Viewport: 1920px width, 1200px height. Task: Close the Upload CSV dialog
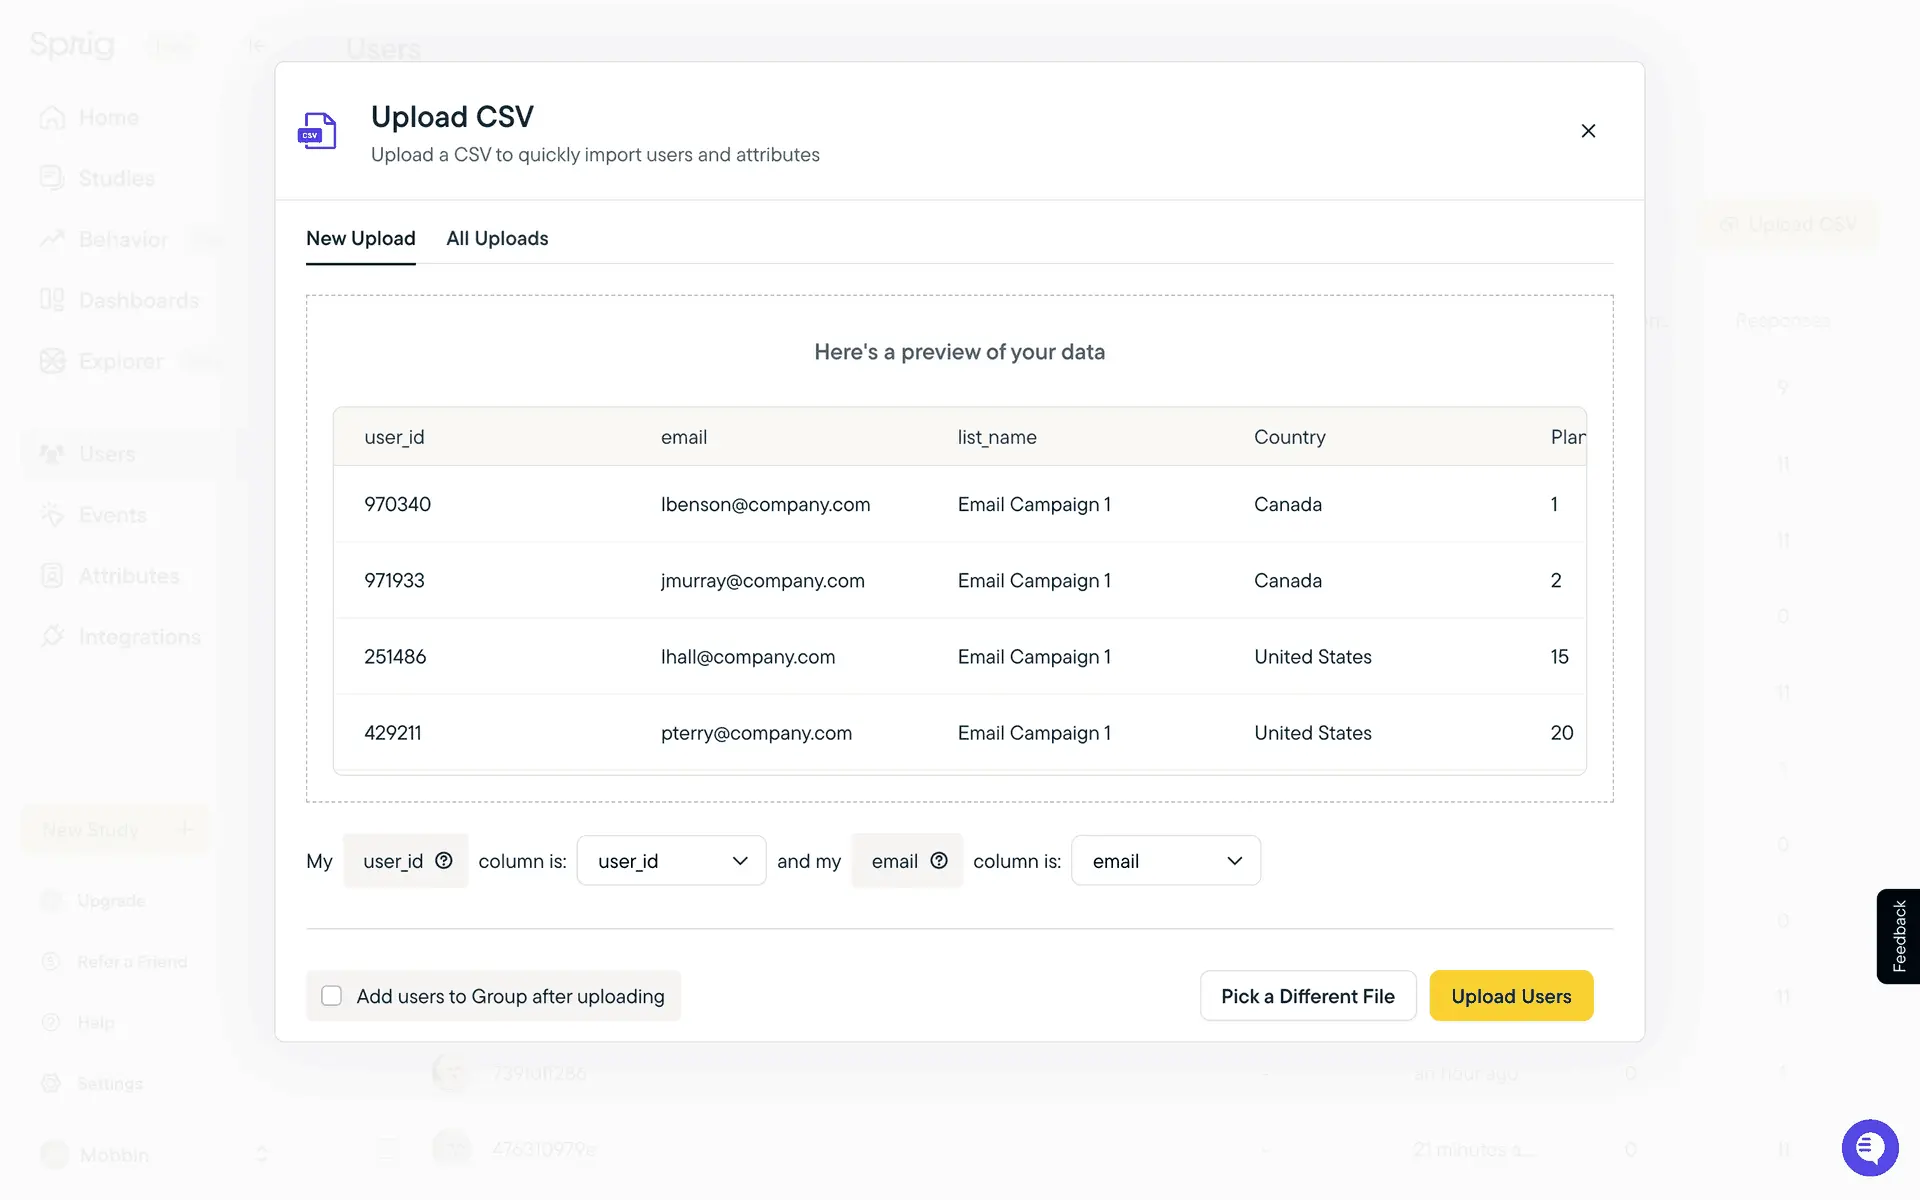coord(1588,131)
